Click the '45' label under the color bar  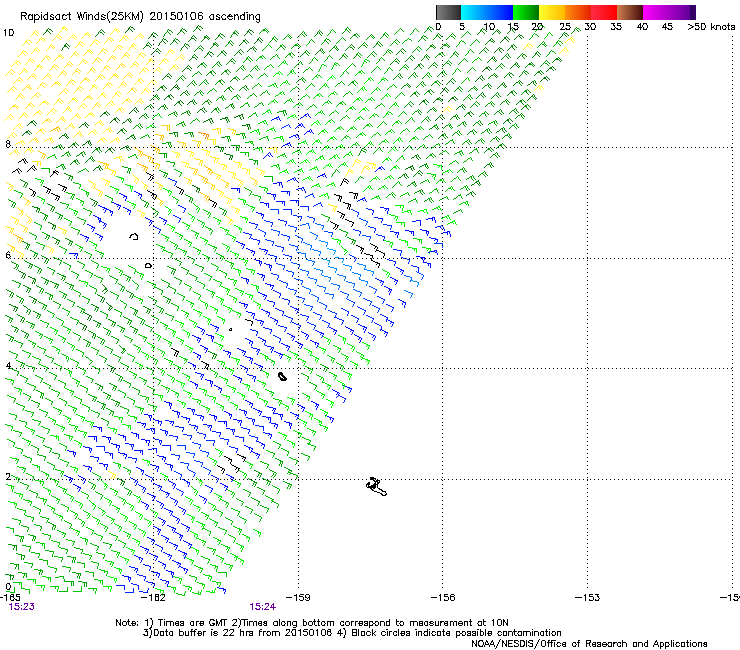(667, 27)
